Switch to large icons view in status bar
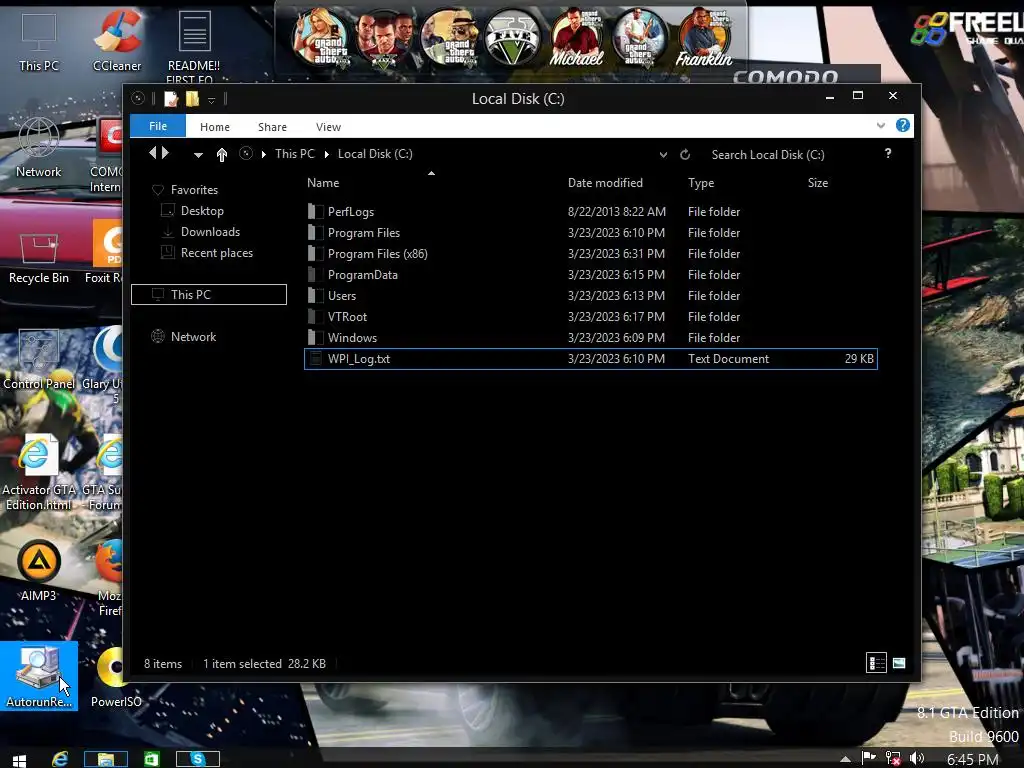This screenshot has width=1024, height=768. coord(899,663)
